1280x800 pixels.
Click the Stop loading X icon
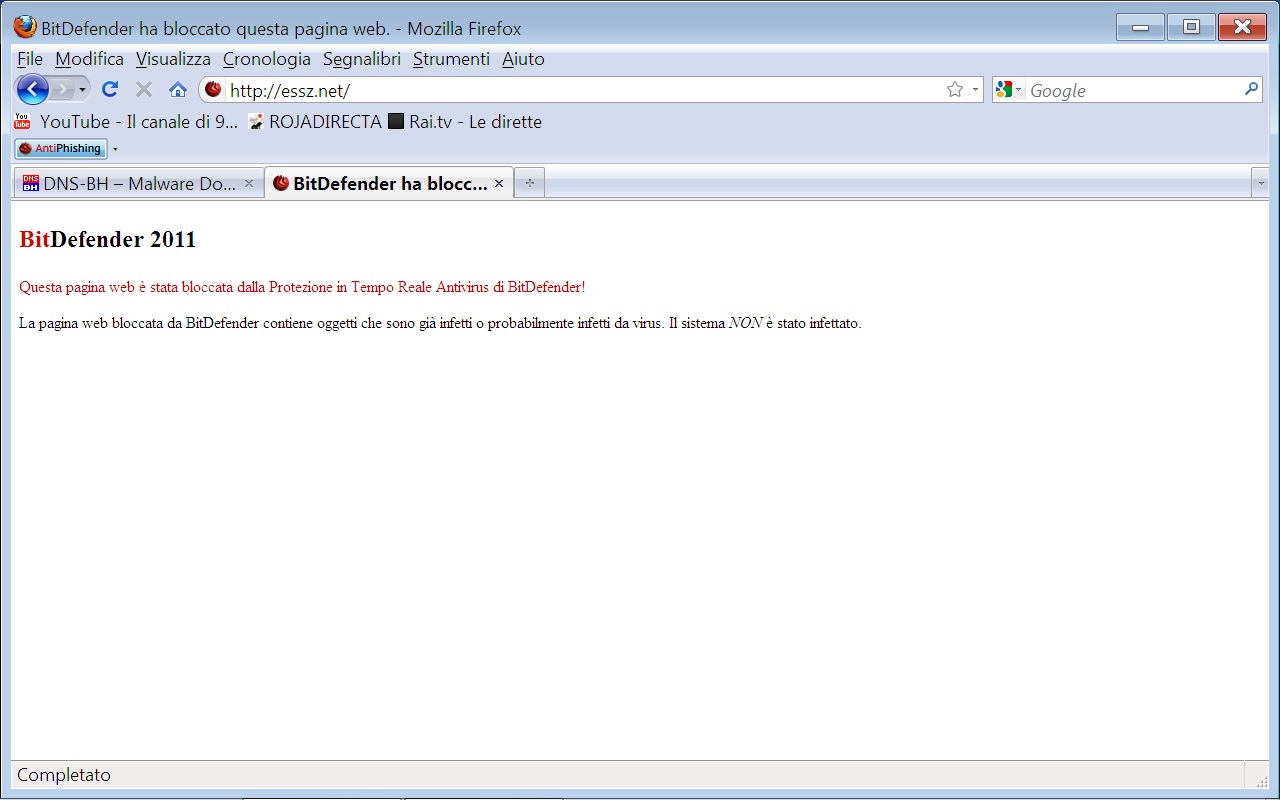[144, 90]
